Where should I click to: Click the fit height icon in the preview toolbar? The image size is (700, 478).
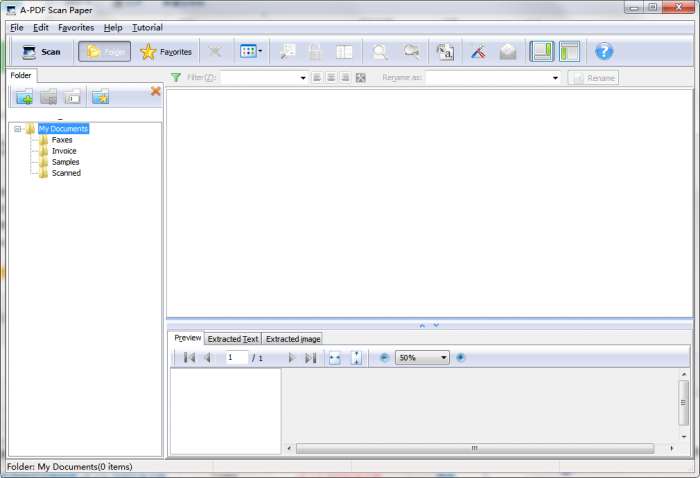point(356,358)
